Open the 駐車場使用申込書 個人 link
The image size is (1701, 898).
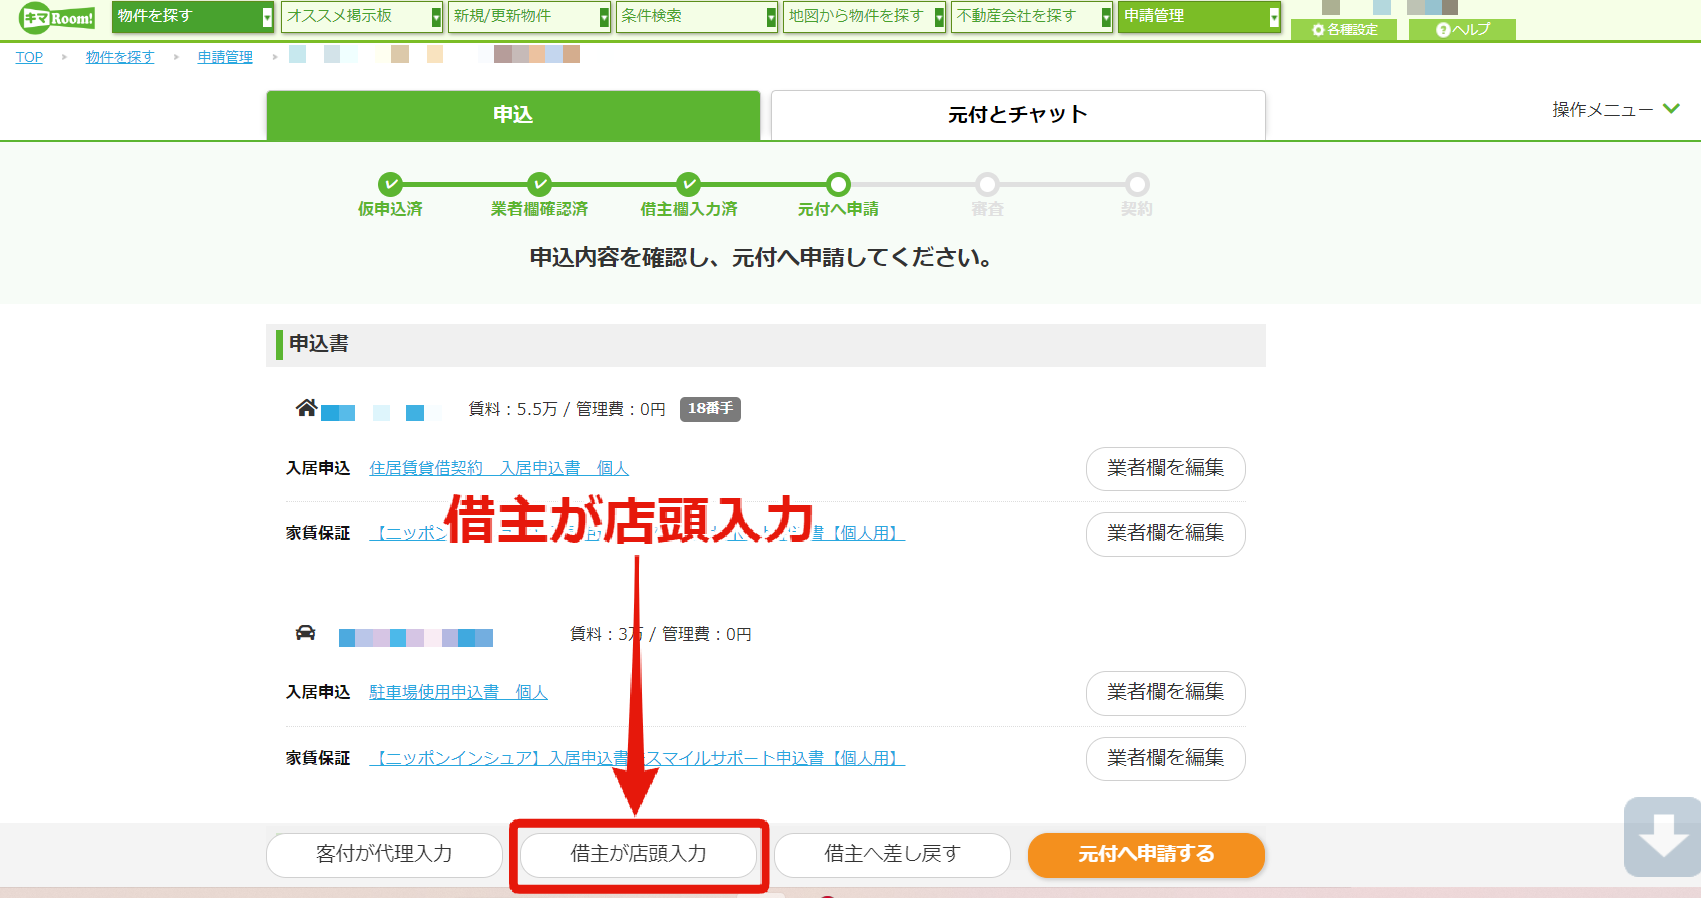tap(458, 692)
